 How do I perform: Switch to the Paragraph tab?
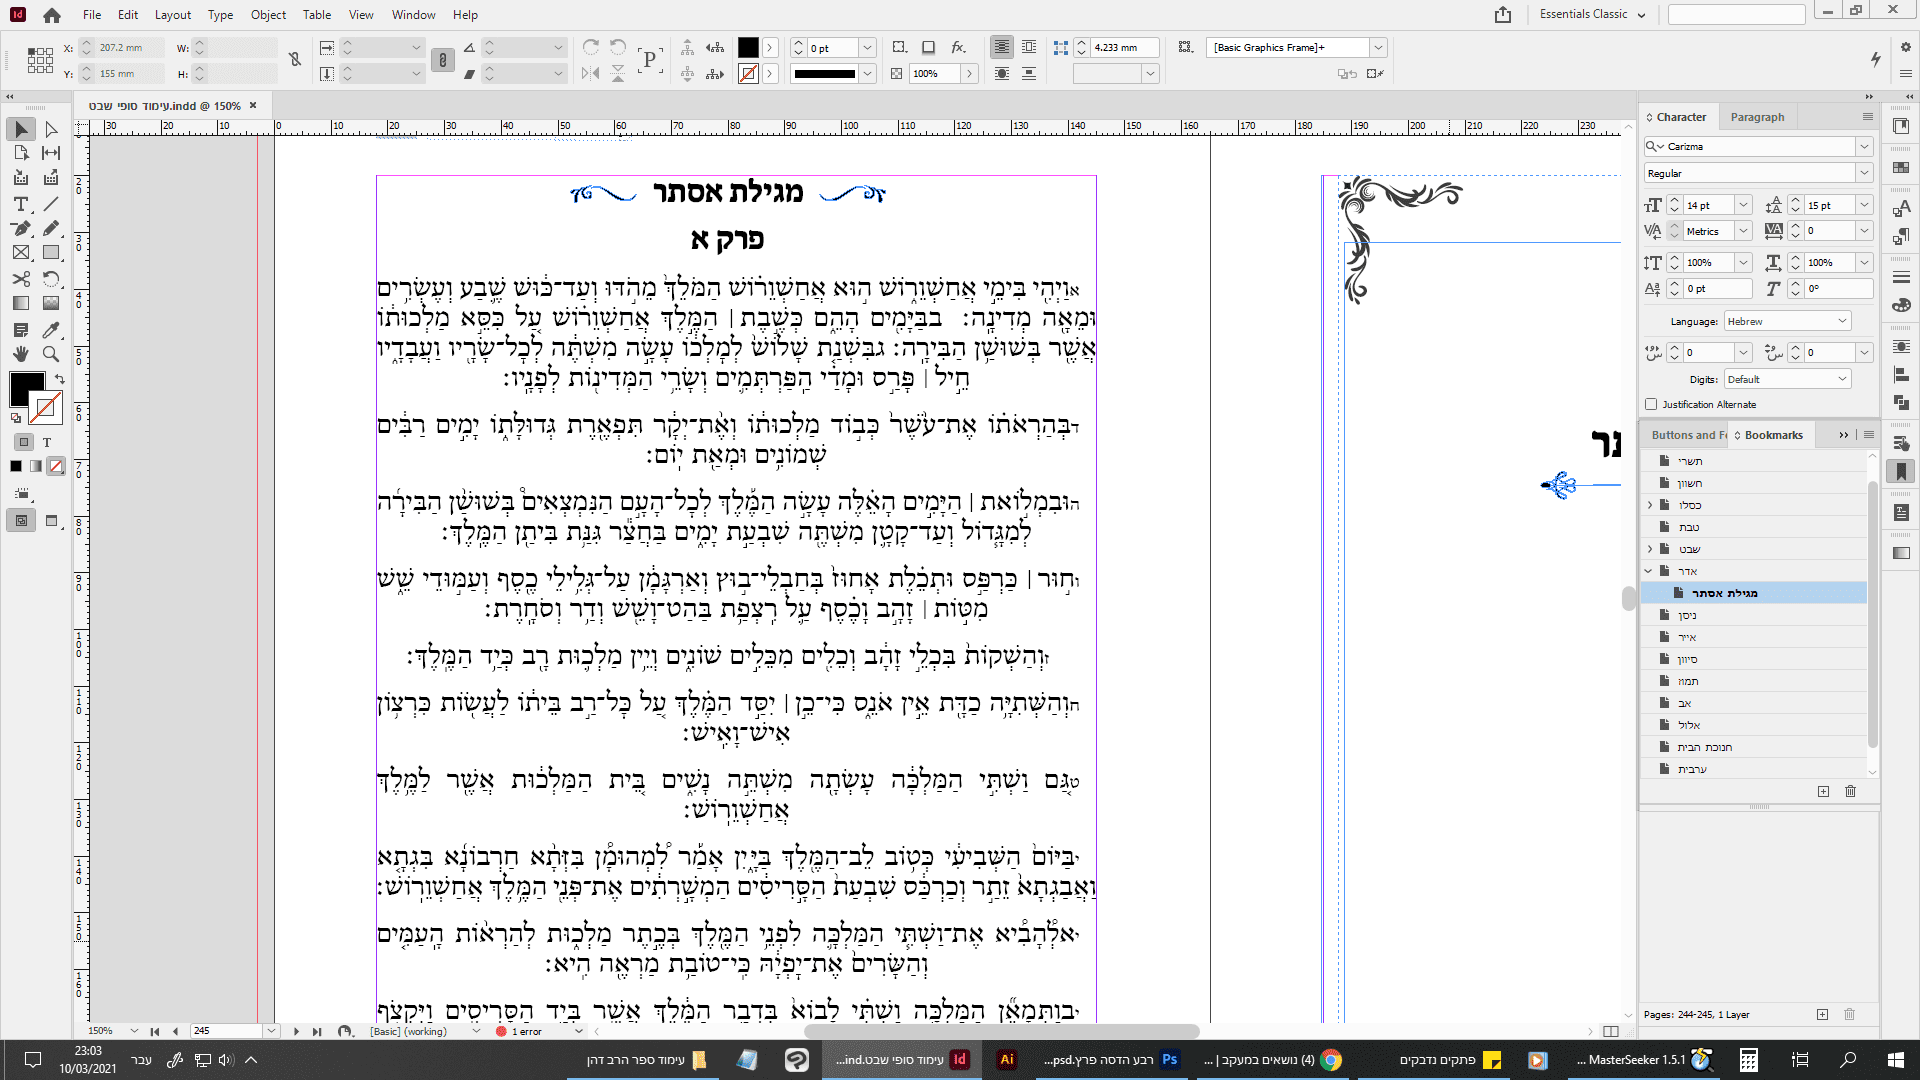1757,117
